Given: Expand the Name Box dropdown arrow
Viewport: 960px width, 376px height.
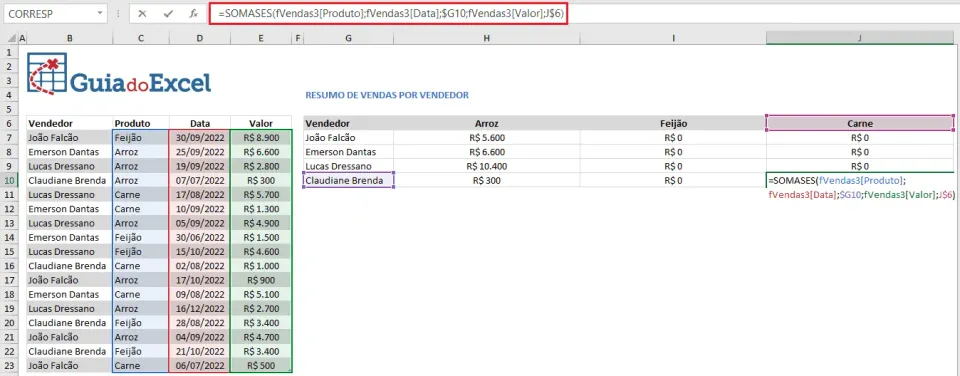Looking at the screenshot, I should click(x=100, y=13).
